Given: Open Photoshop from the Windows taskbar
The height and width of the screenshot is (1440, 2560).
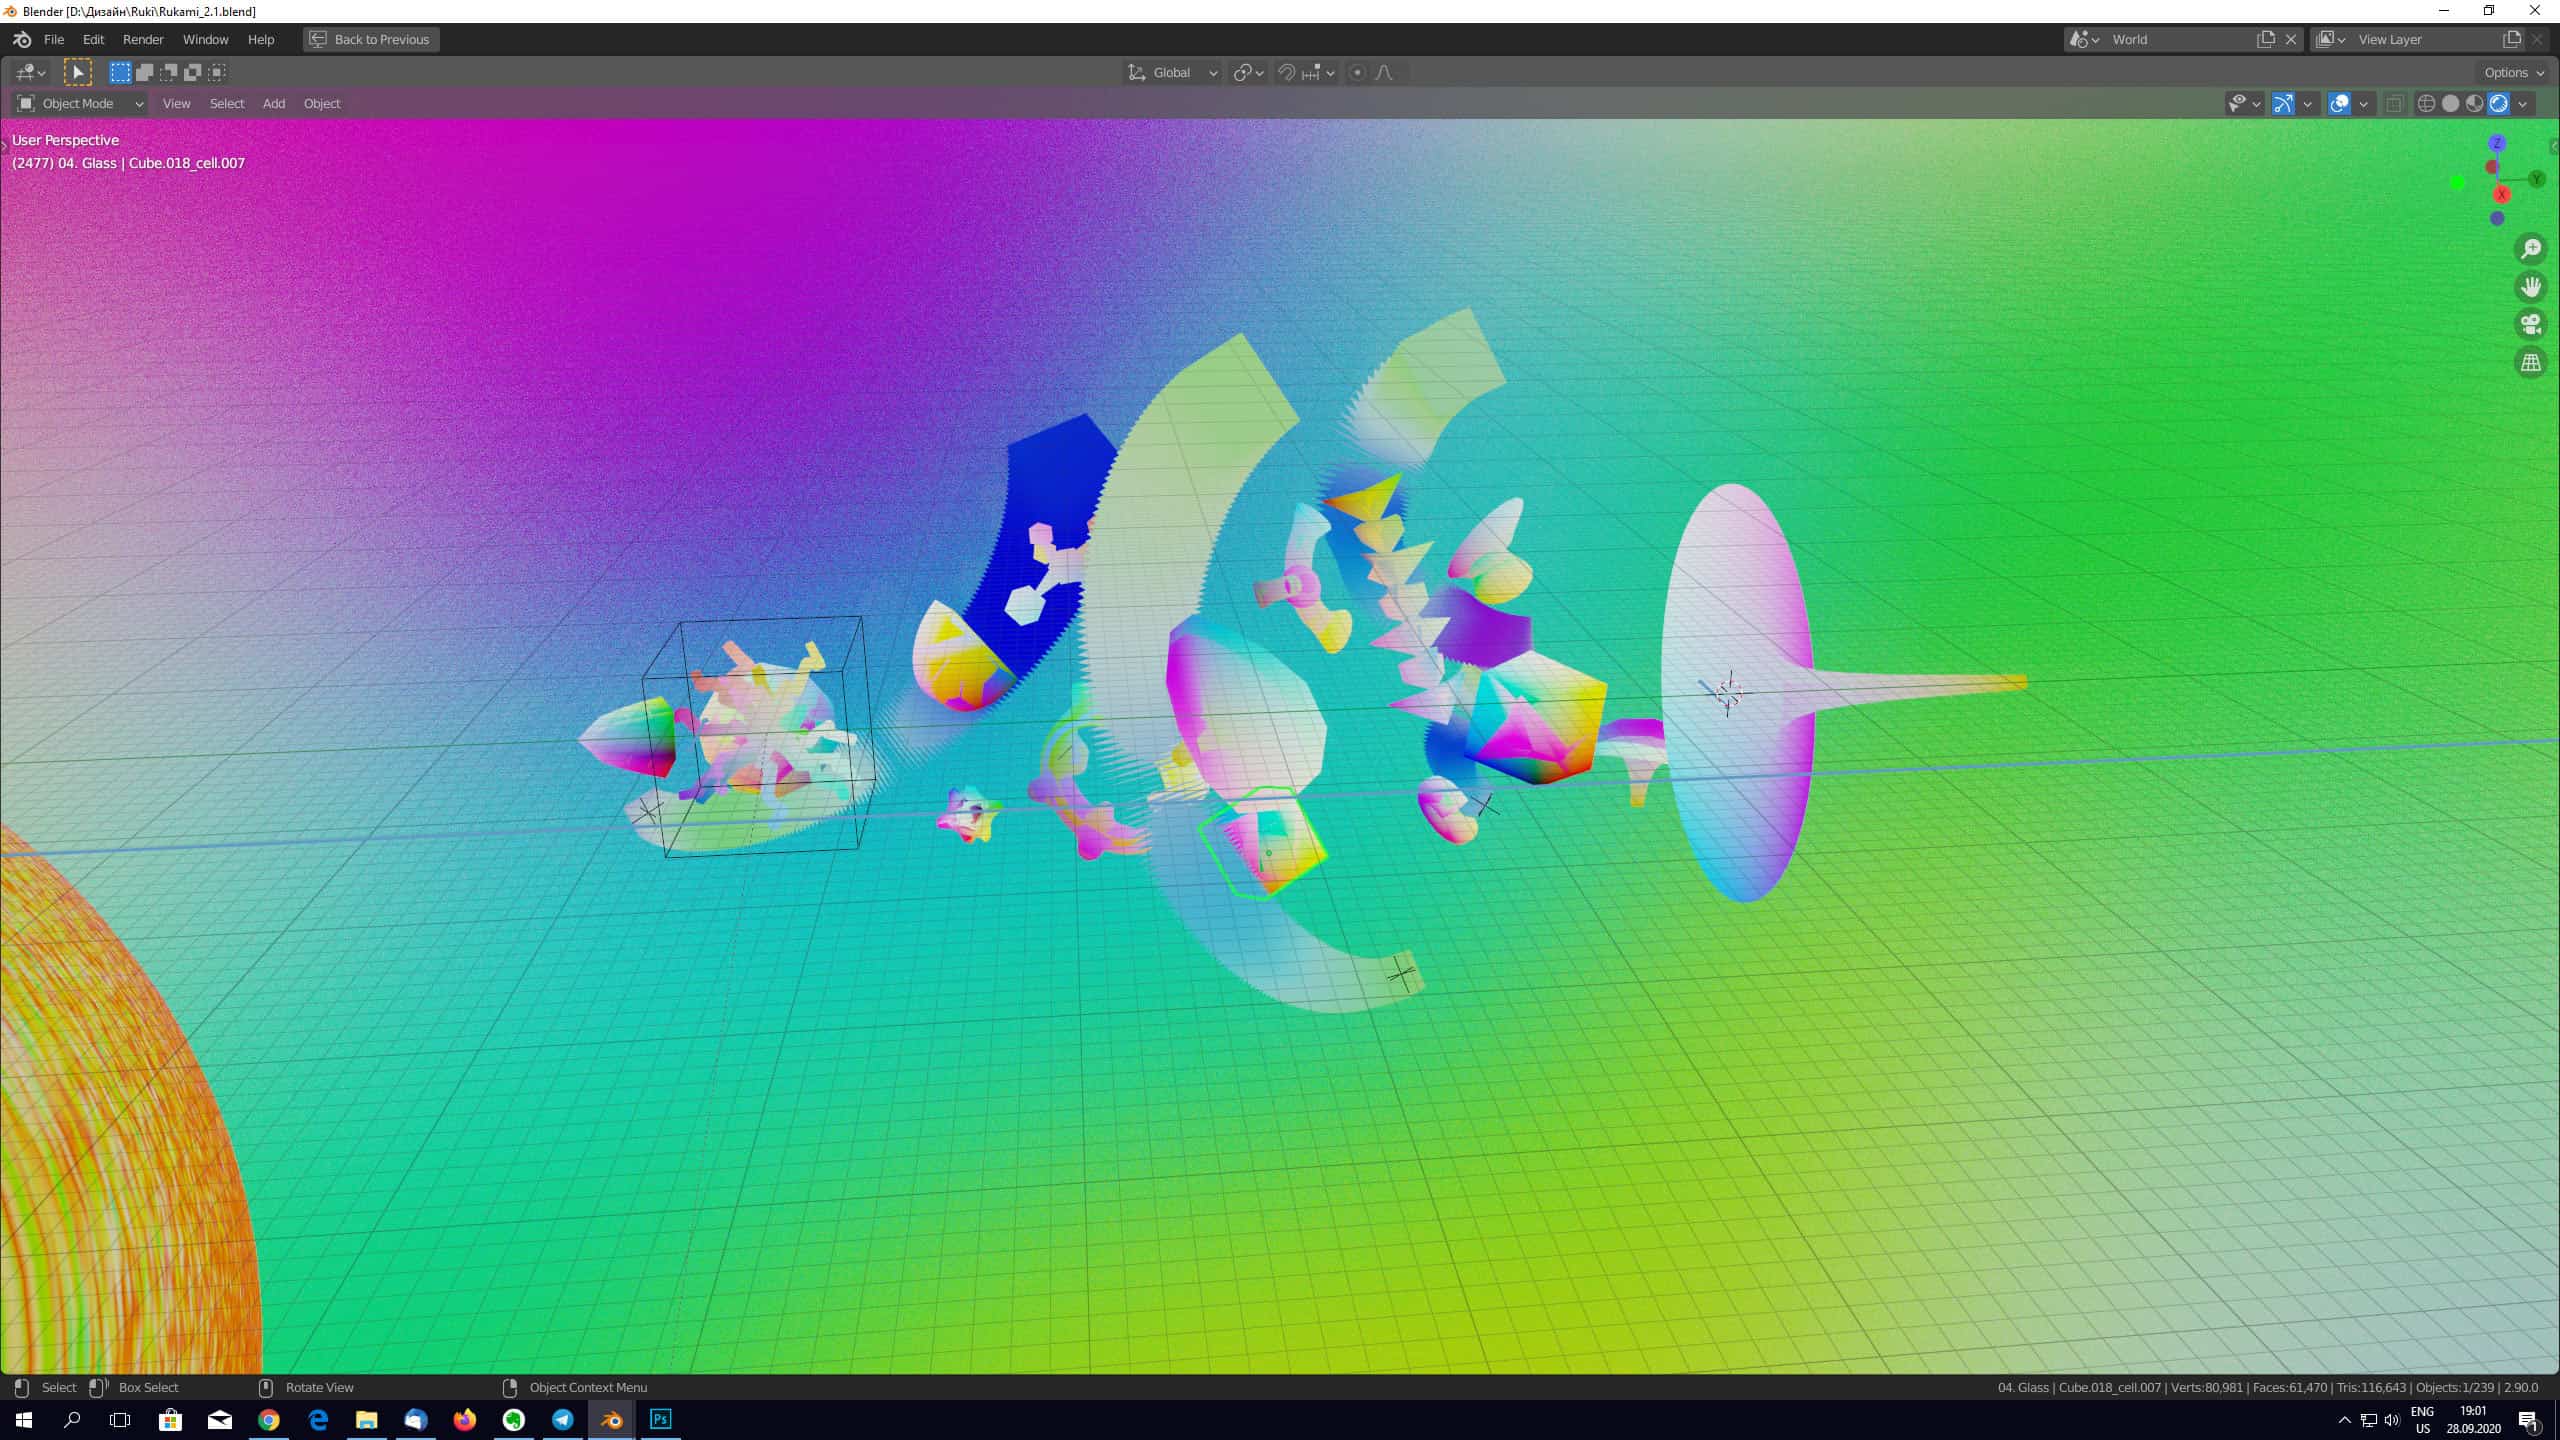Looking at the screenshot, I should (660, 1419).
